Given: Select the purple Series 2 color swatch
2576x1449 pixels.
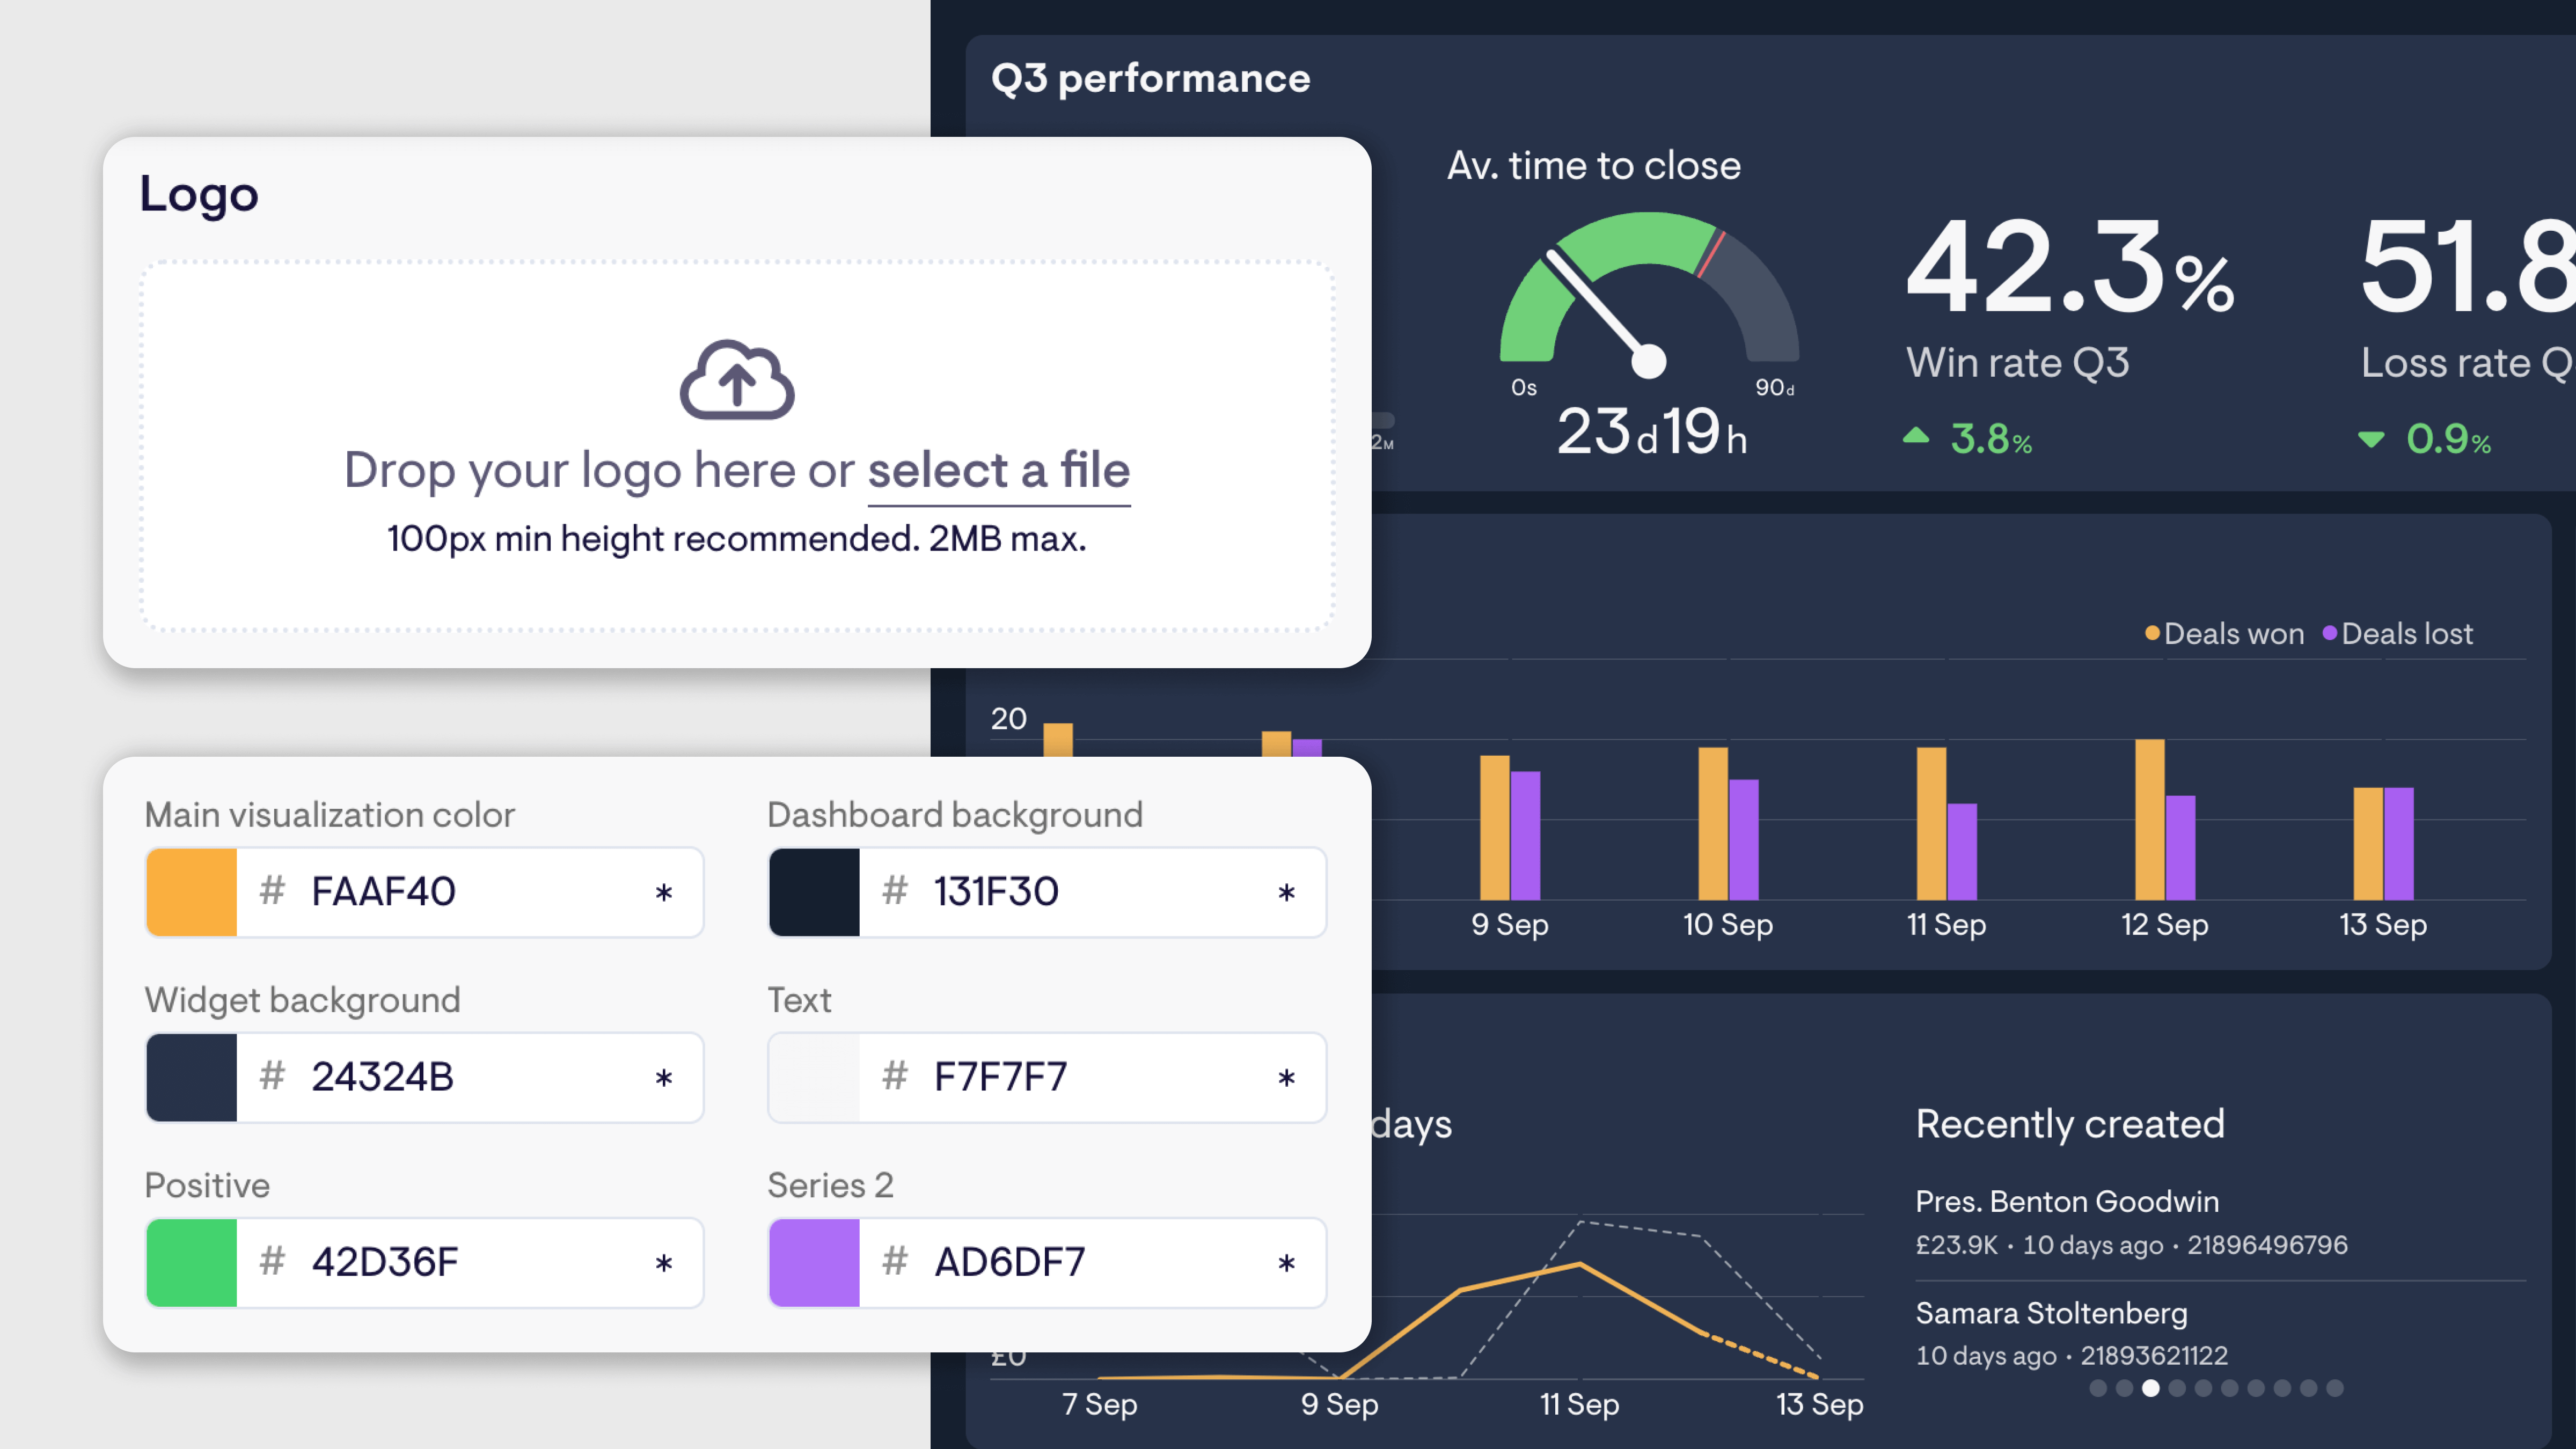Looking at the screenshot, I should [813, 1263].
